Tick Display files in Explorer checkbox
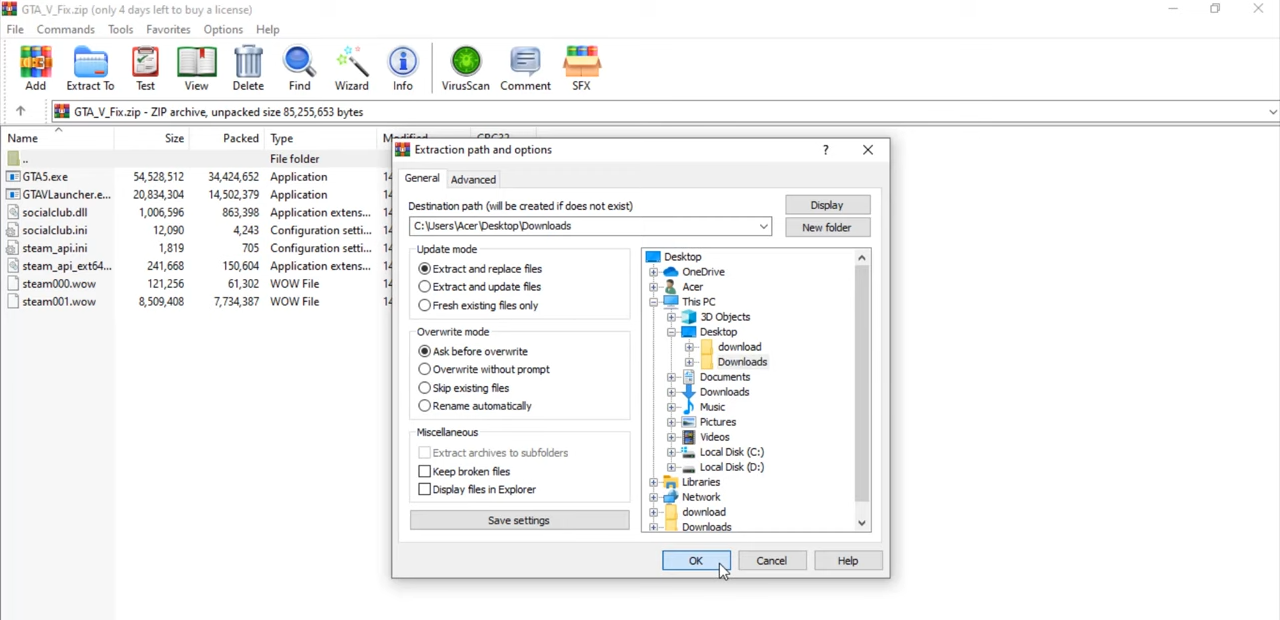This screenshot has width=1280, height=620. [x=425, y=490]
